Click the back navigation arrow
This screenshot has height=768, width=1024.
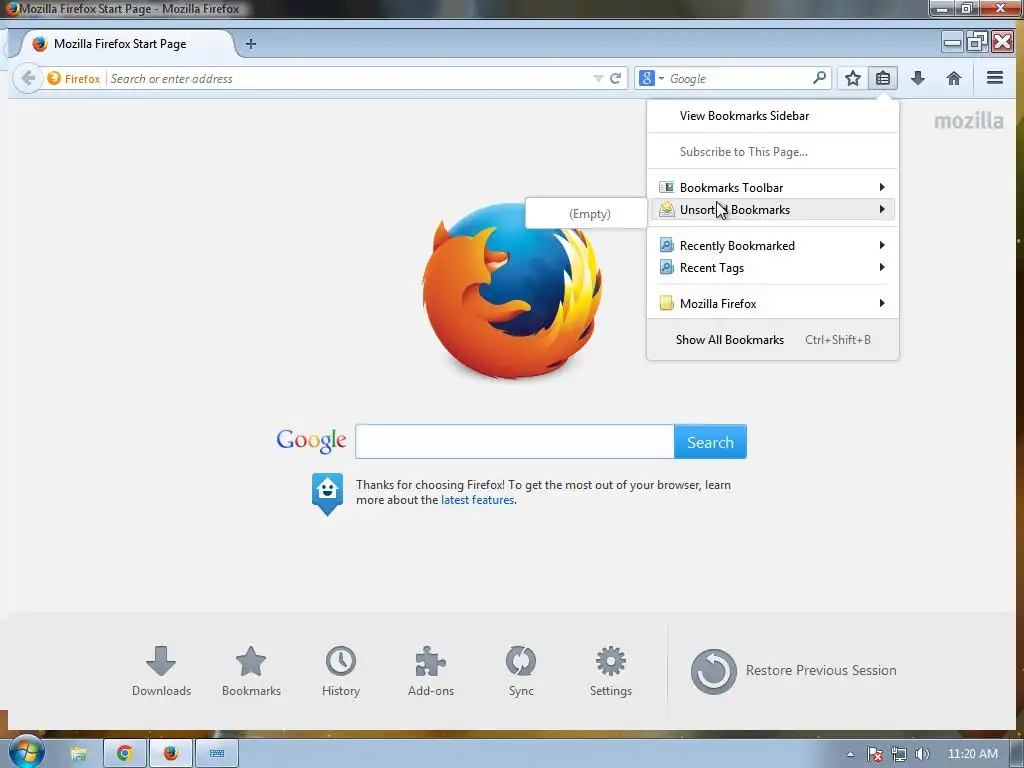point(27,78)
